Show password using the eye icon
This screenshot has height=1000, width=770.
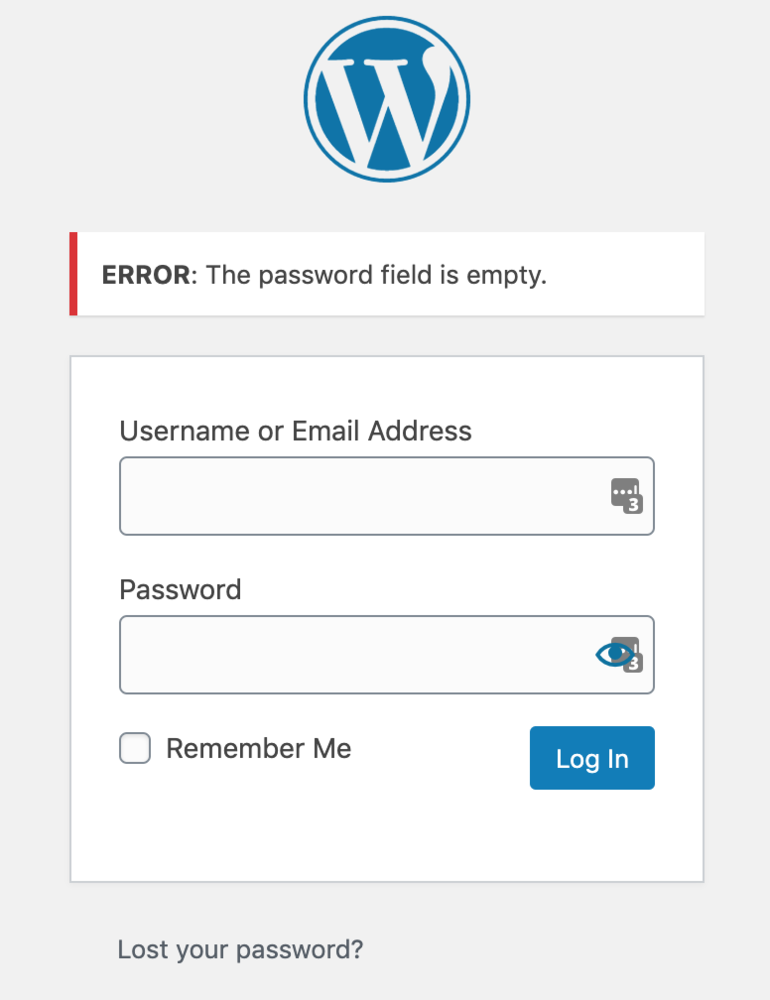click(x=614, y=654)
